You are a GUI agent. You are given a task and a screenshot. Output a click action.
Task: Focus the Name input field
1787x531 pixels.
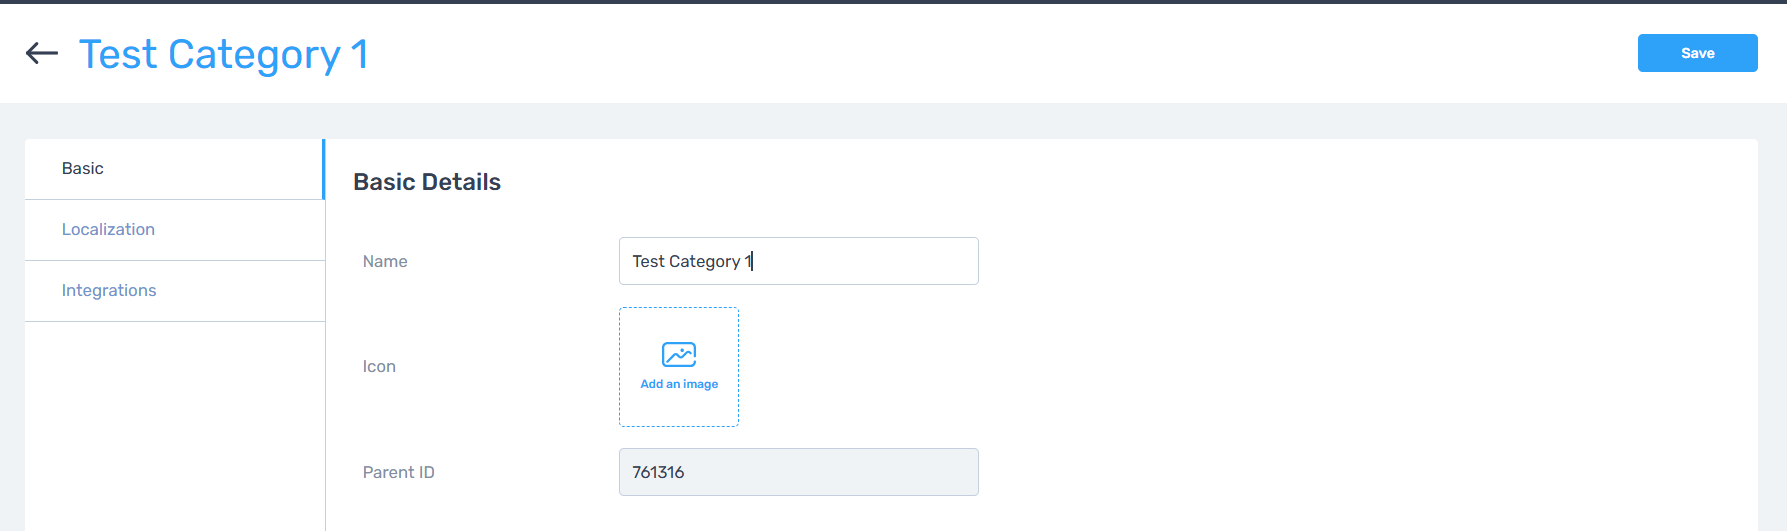pyautogui.click(x=860, y=261)
